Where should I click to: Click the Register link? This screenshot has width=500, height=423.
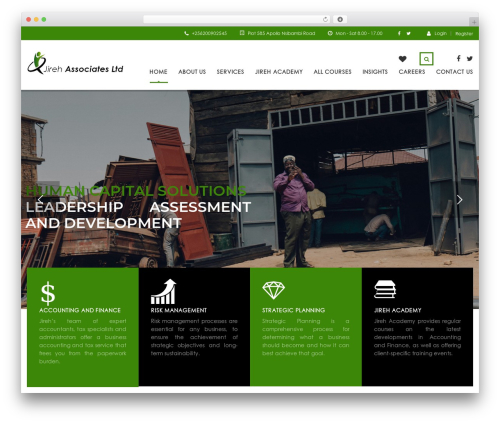[x=464, y=33]
